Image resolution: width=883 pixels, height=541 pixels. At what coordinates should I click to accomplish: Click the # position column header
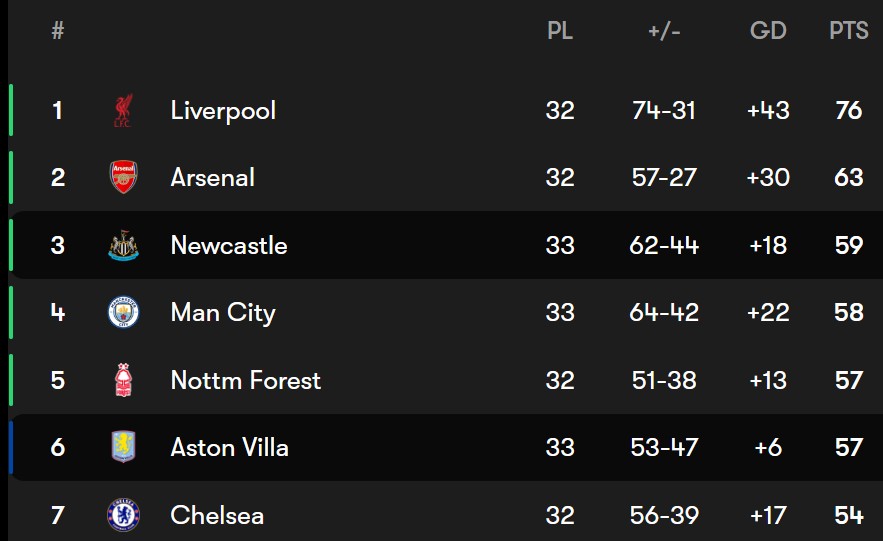pyautogui.click(x=58, y=31)
